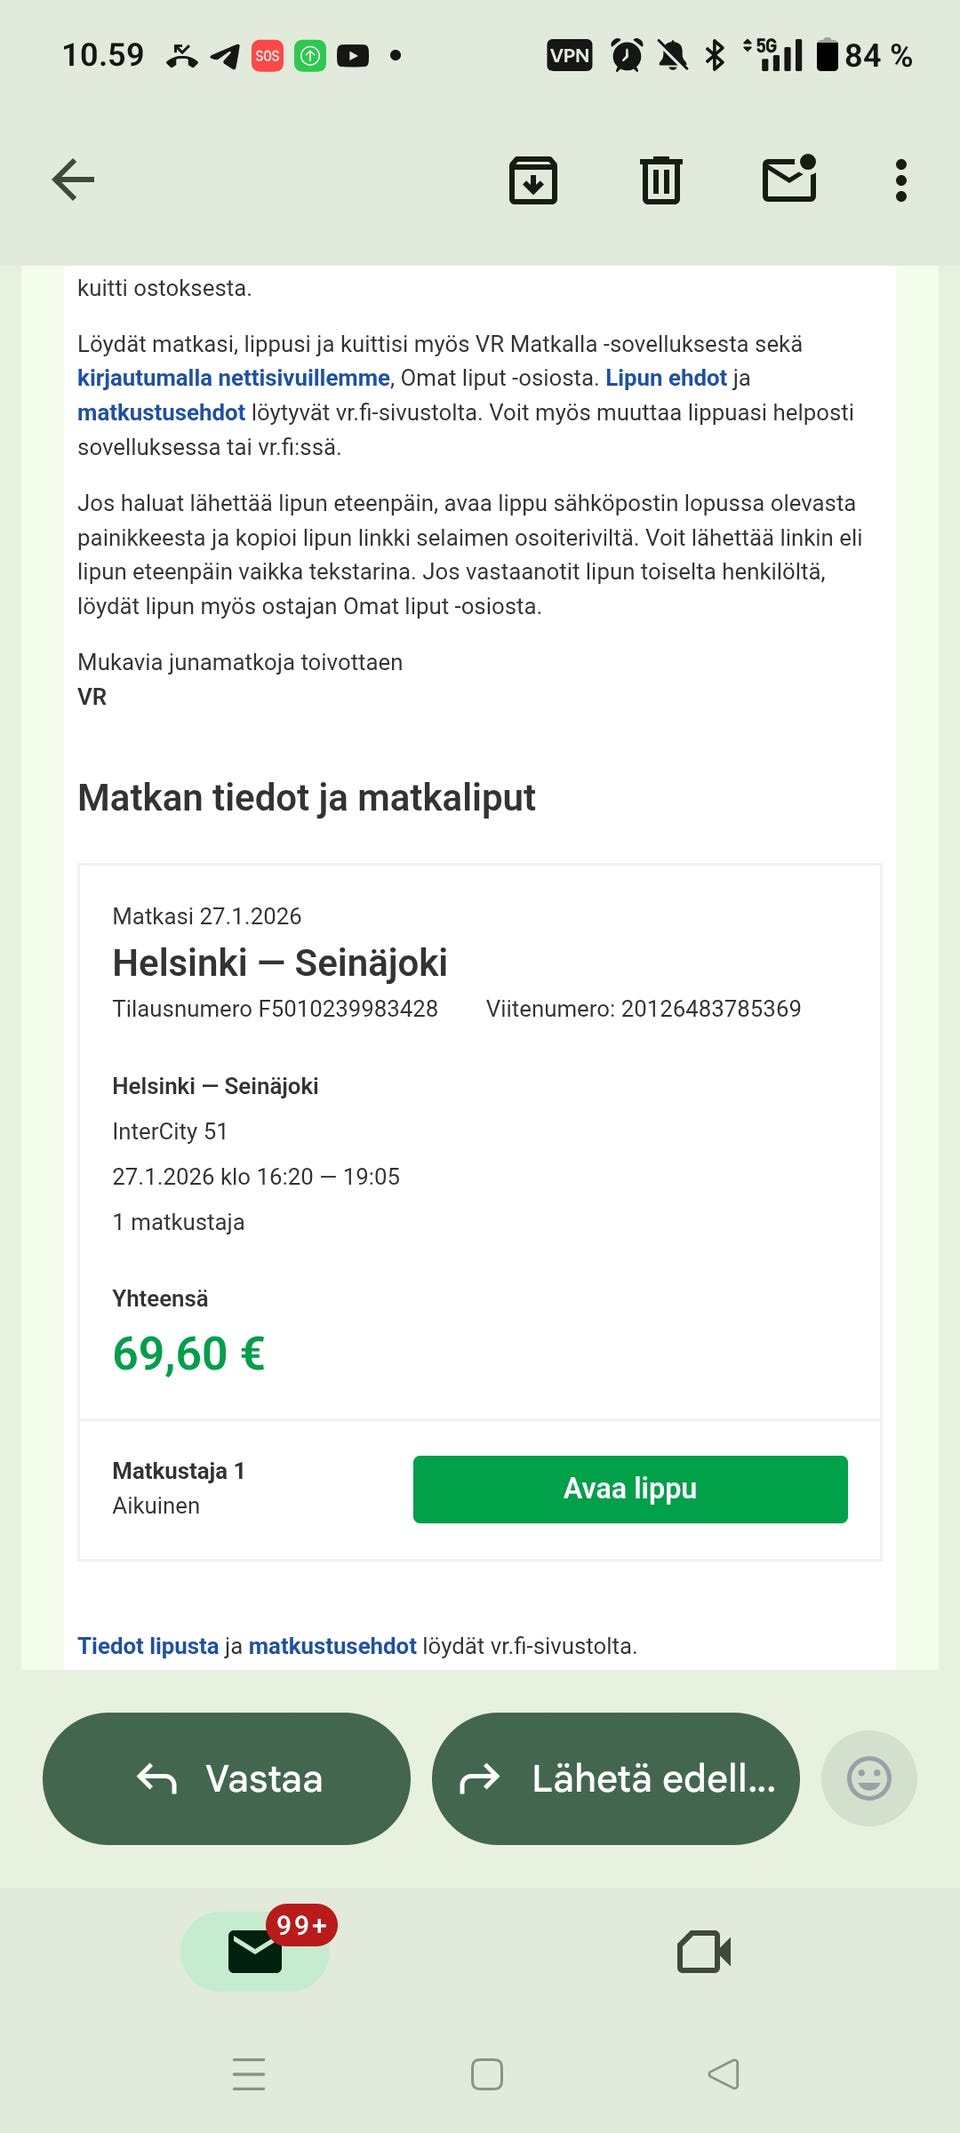Mark the email as unread
This screenshot has width=960, height=2133.
click(790, 180)
